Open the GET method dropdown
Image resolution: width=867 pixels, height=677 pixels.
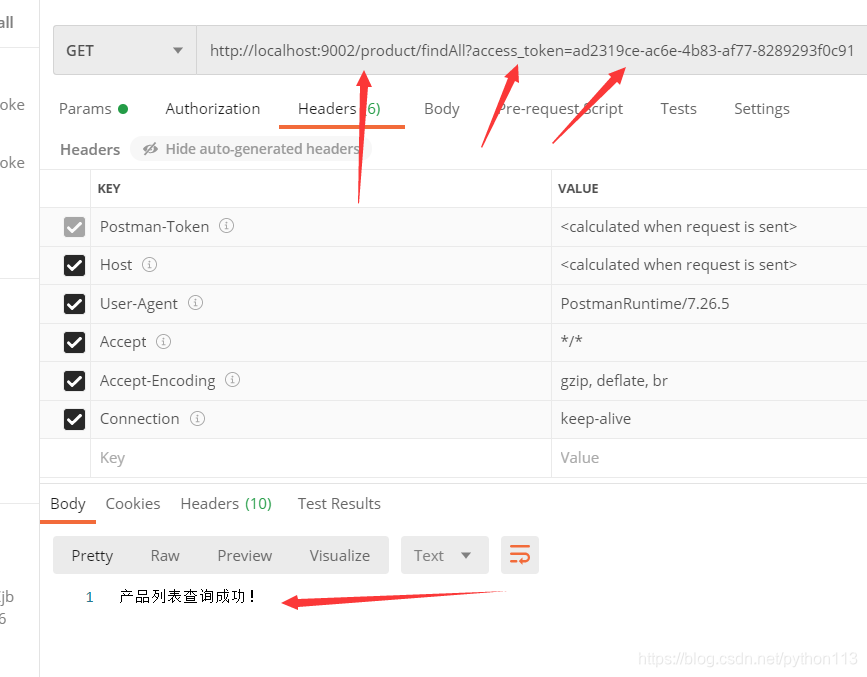coord(125,50)
